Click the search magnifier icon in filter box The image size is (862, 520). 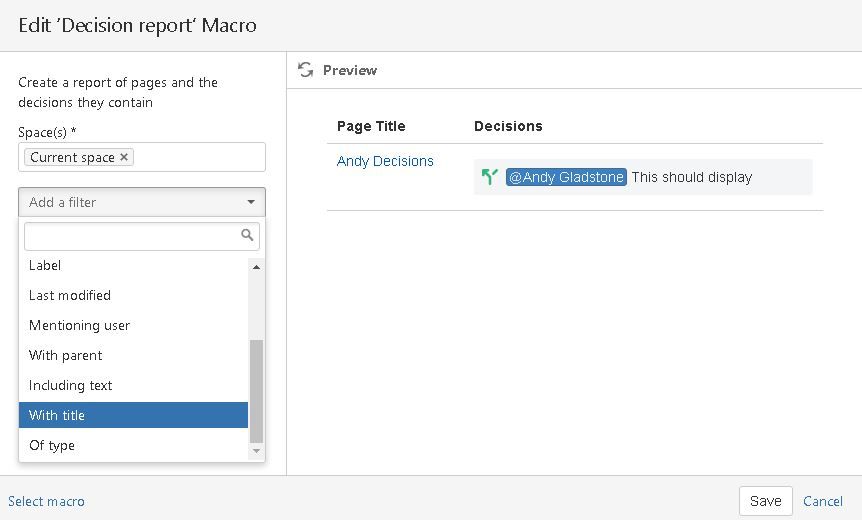click(247, 236)
